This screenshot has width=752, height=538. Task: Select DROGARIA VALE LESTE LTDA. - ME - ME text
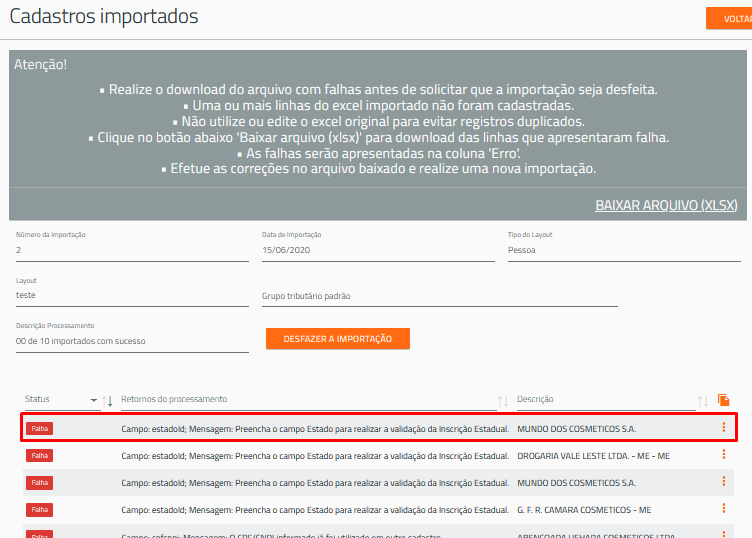tap(593, 456)
